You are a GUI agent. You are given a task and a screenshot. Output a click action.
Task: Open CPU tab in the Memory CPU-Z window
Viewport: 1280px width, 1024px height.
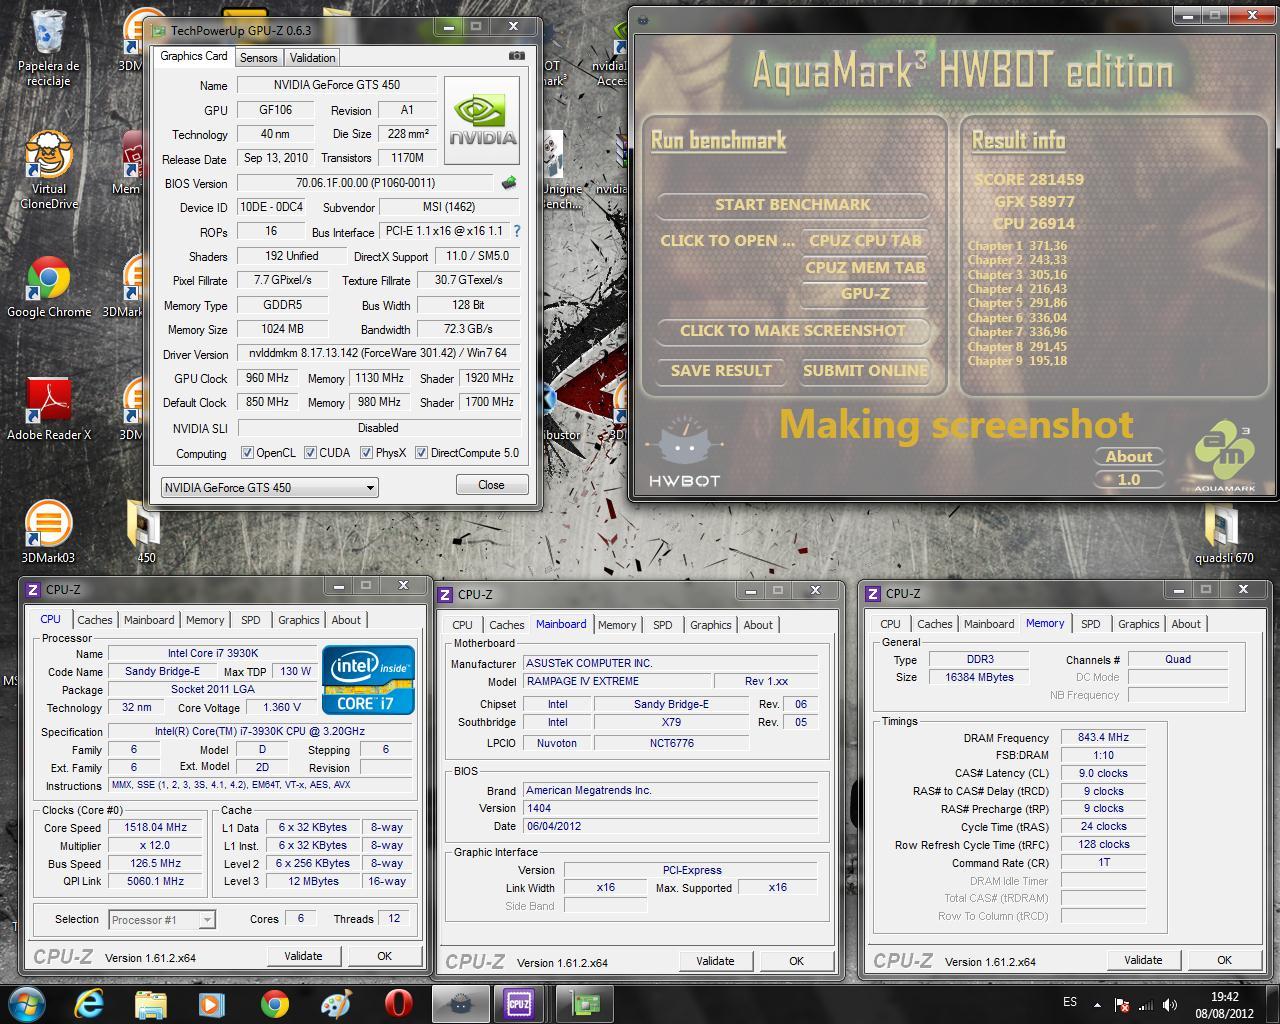click(891, 624)
